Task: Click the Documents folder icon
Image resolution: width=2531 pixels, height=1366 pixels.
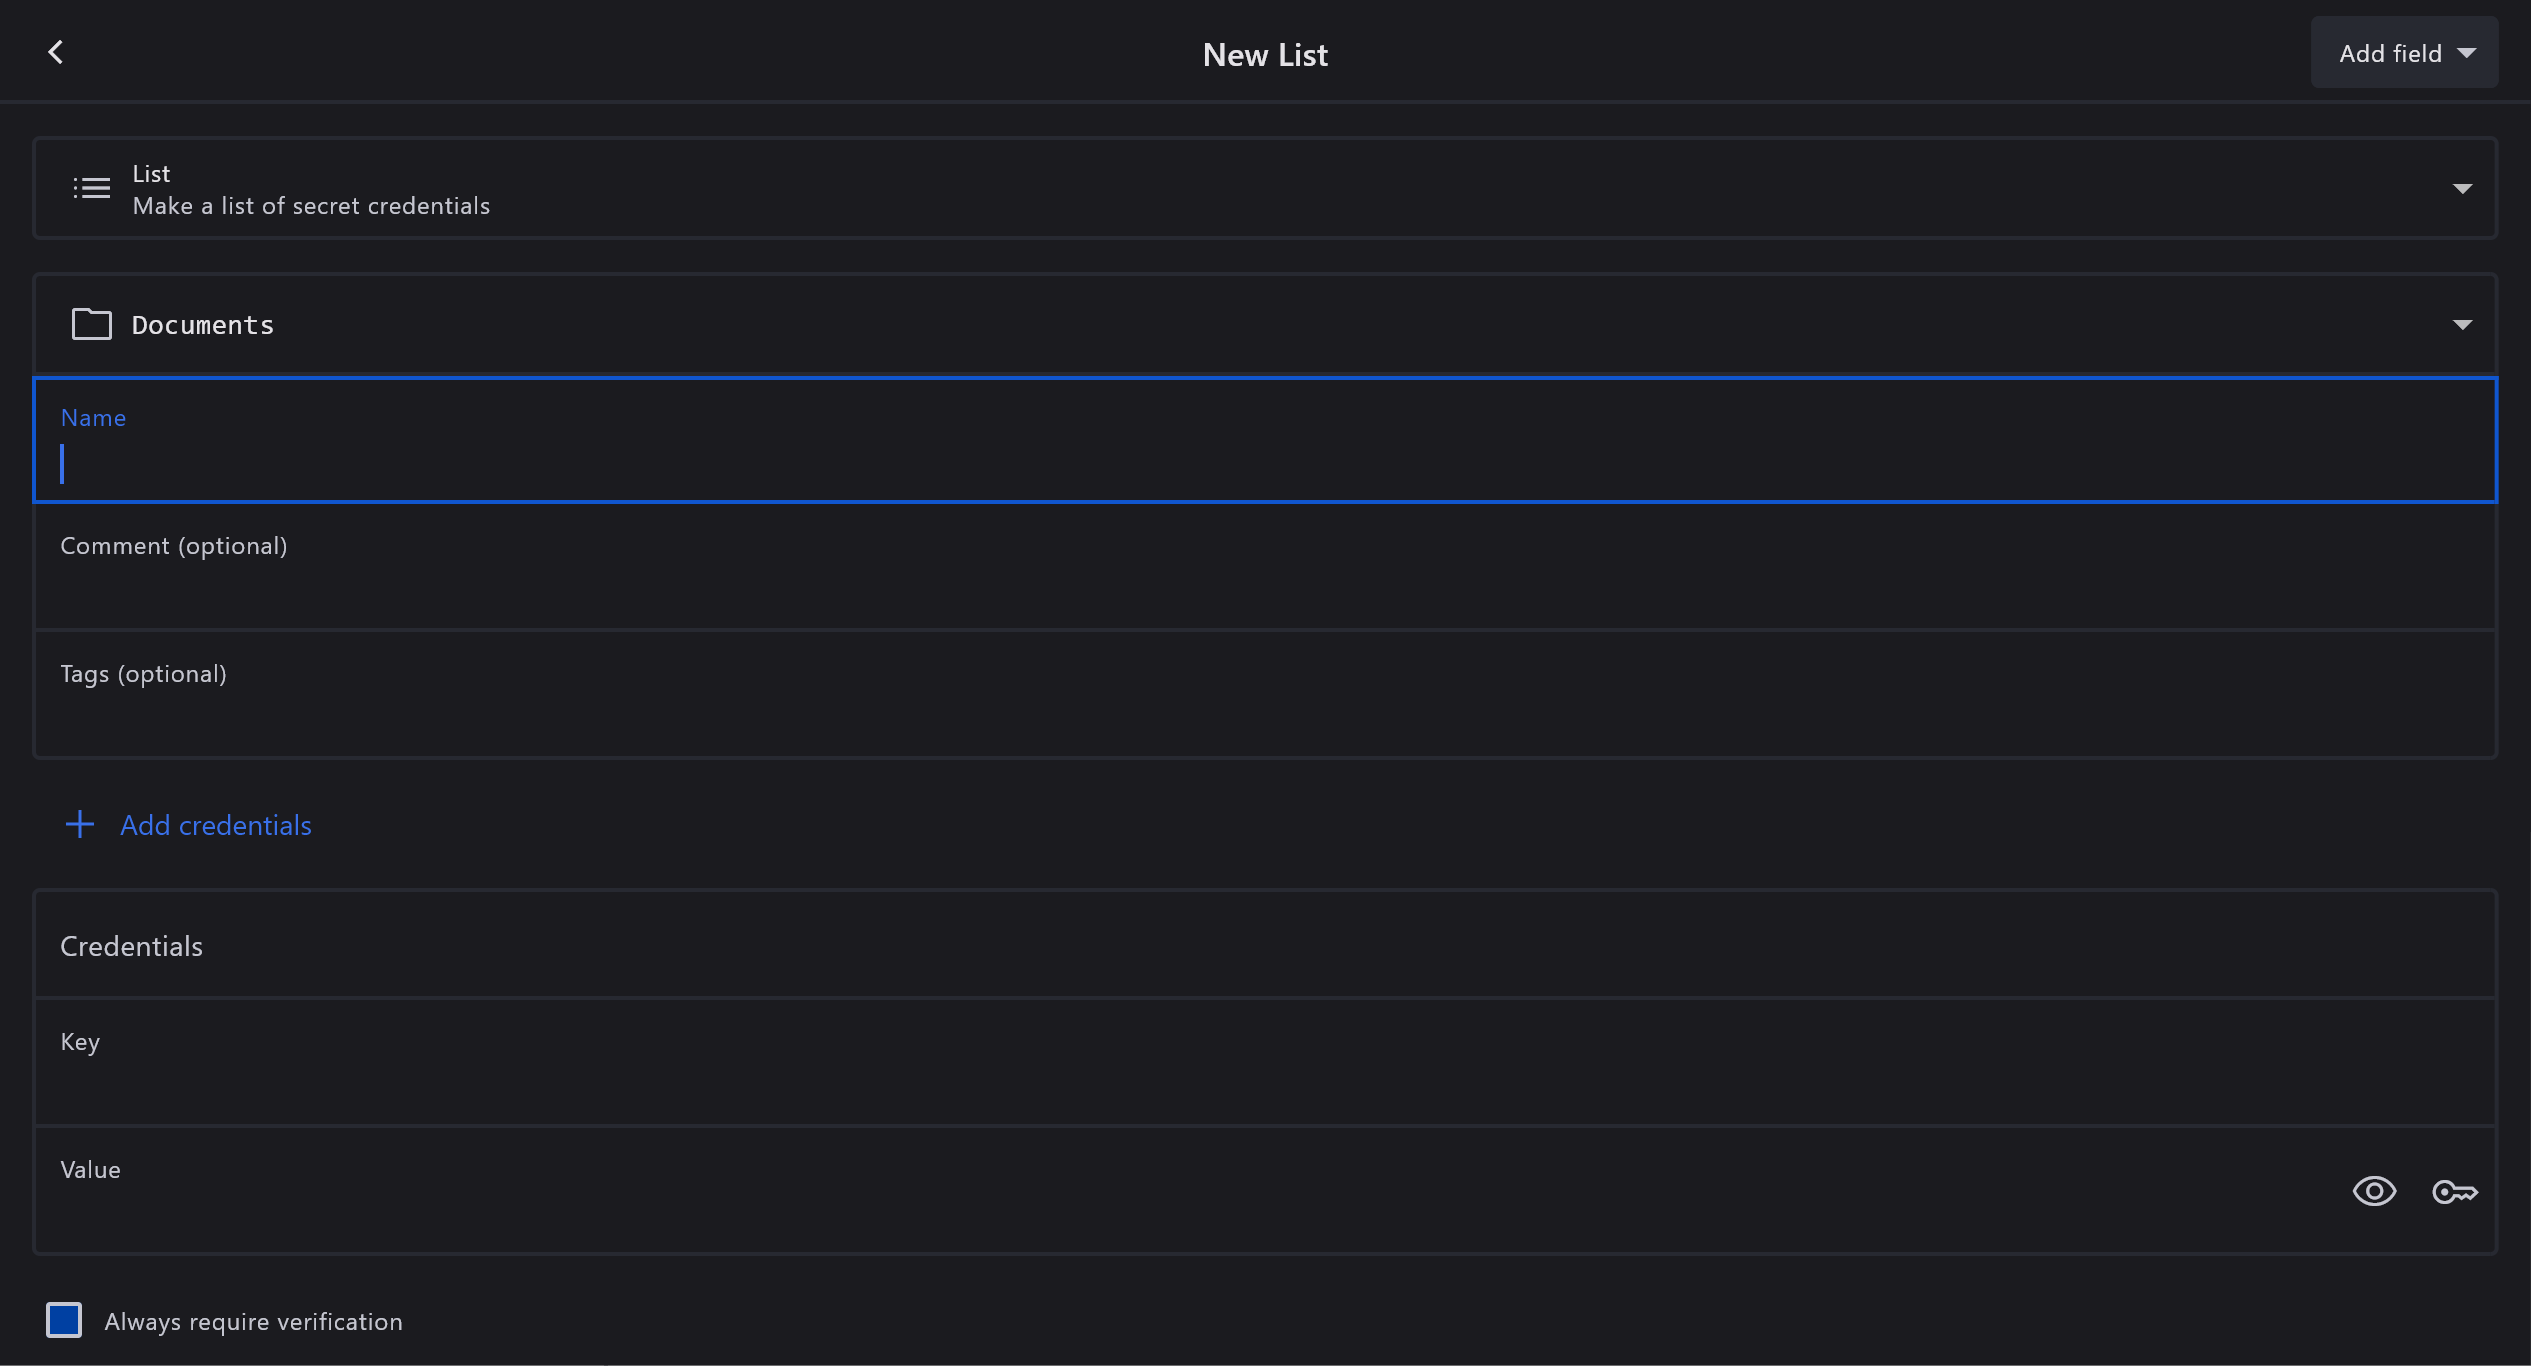Action: pyautogui.click(x=91, y=324)
